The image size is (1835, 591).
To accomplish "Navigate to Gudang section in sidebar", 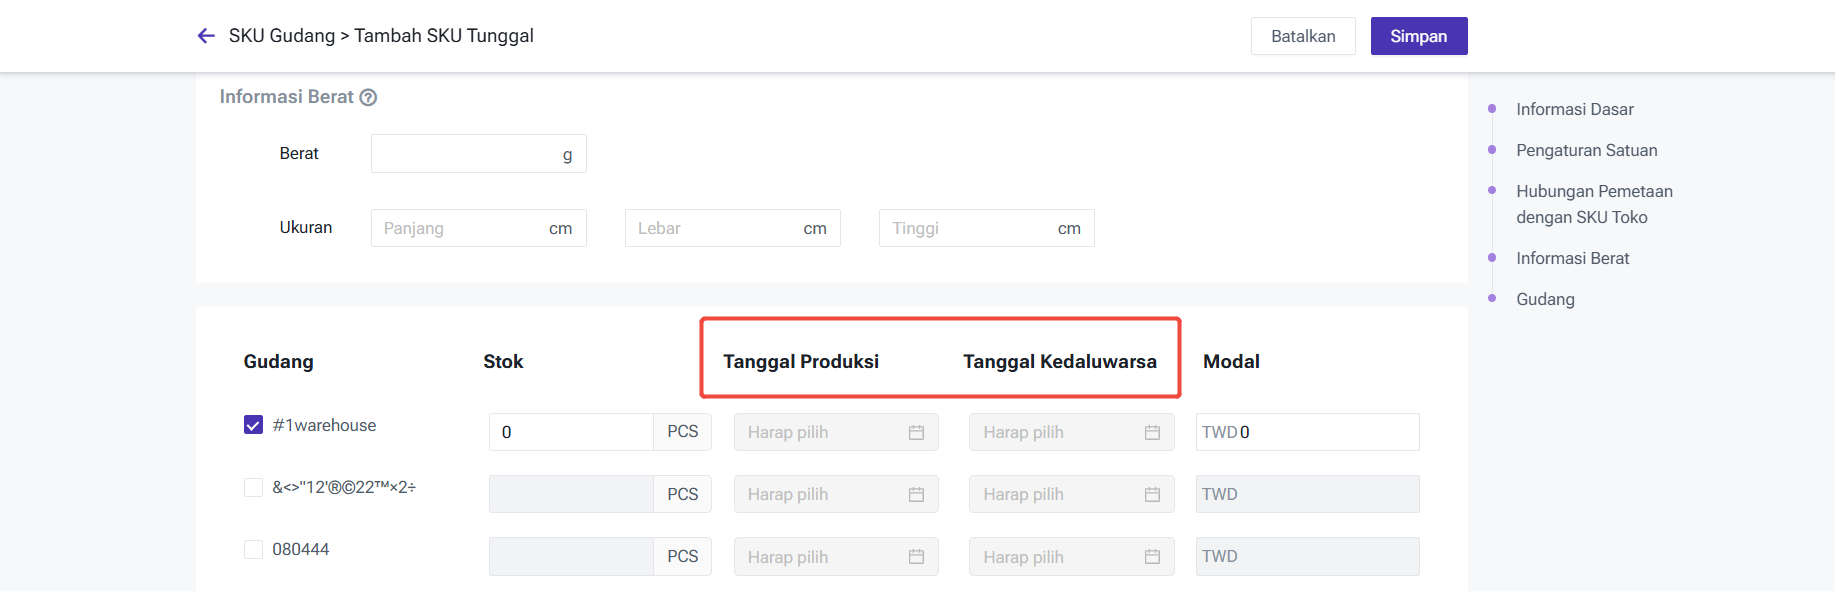I will pyautogui.click(x=1545, y=299).
